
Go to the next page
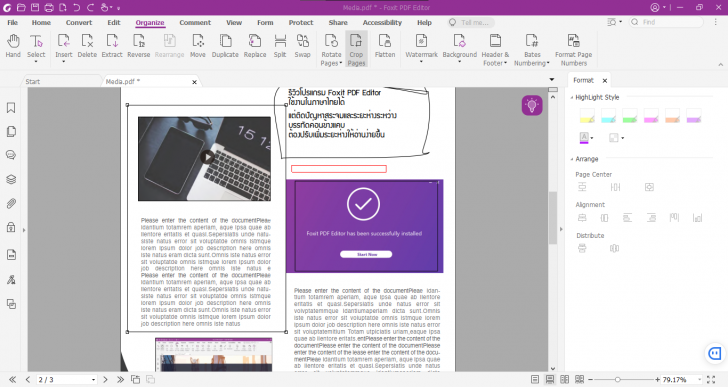(x=105, y=380)
